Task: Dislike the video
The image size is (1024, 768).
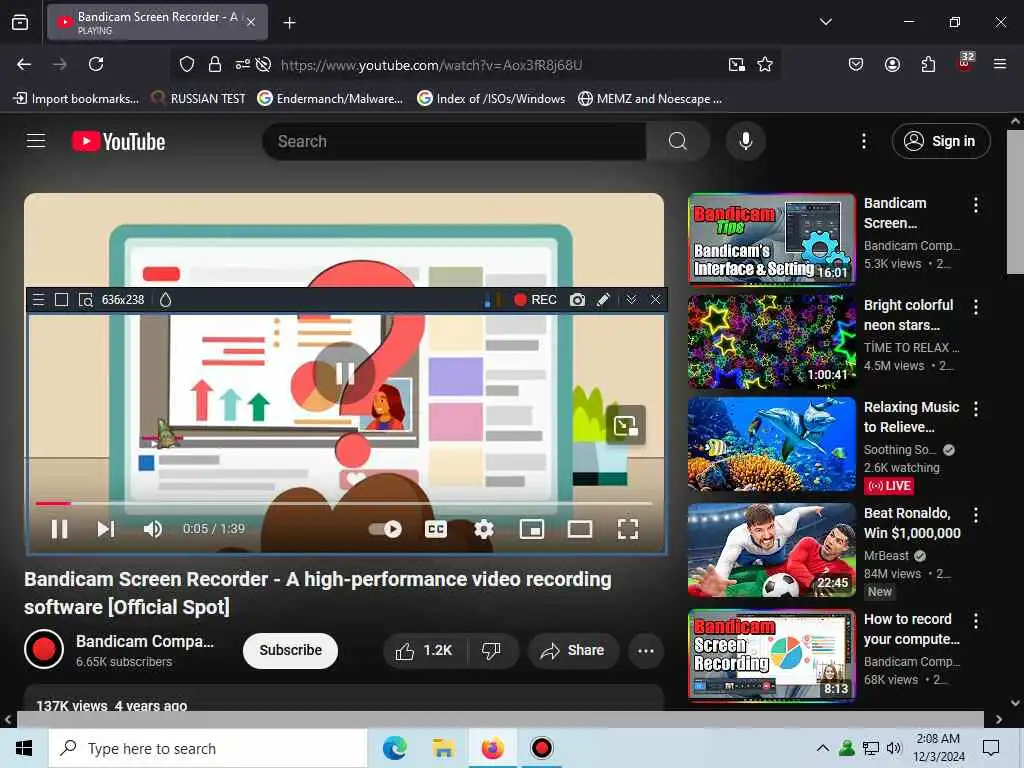Action: pos(492,650)
